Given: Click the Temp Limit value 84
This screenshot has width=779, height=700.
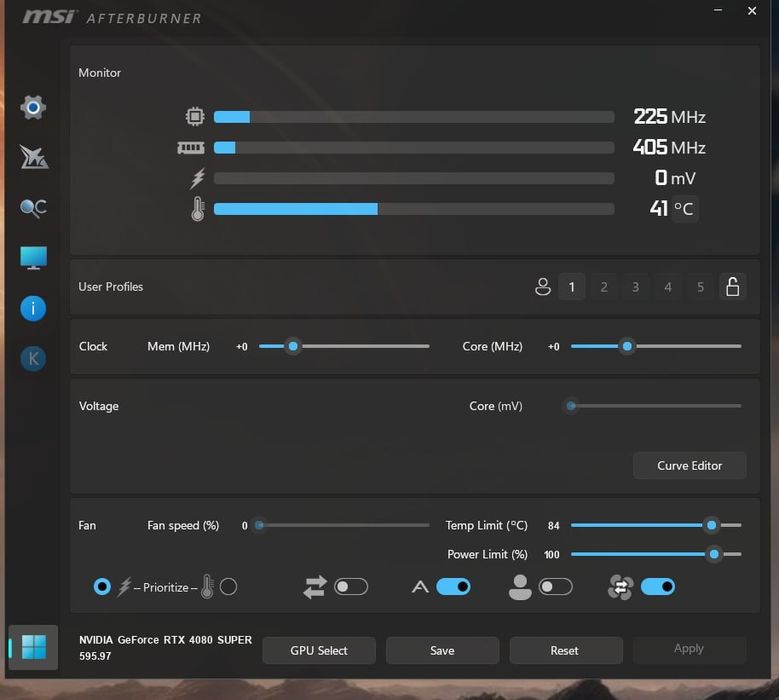Looking at the screenshot, I should (553, 526).
